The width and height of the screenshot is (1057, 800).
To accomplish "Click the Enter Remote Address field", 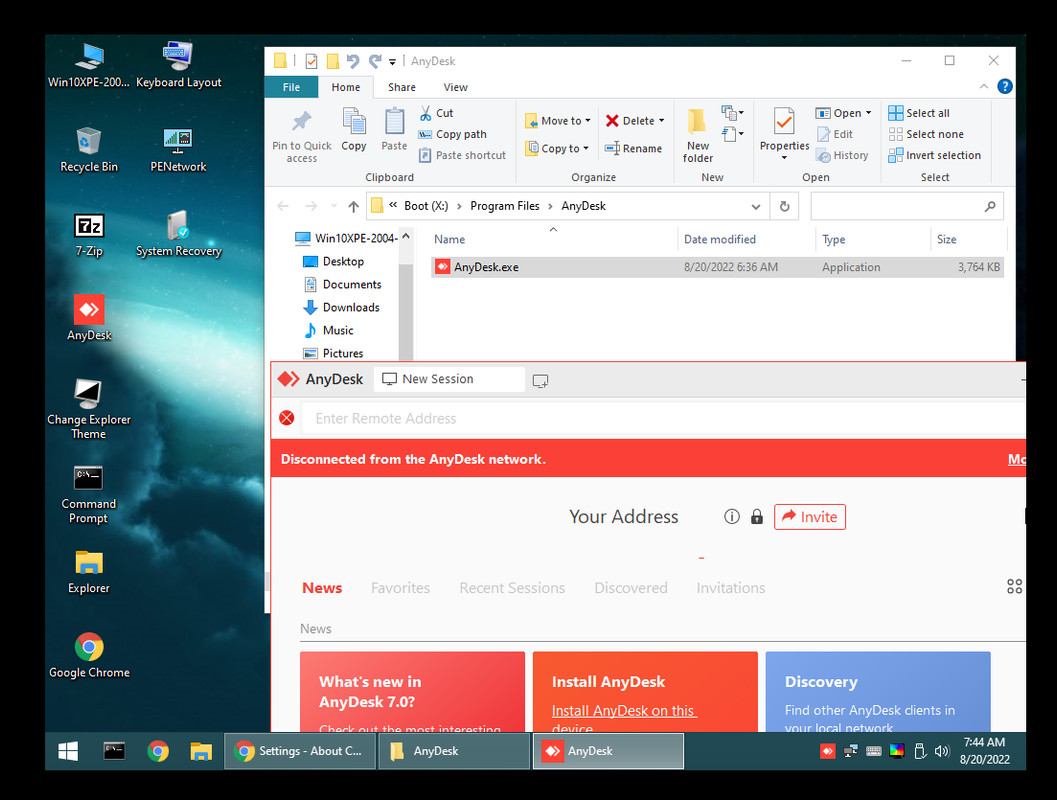I will tap(663, 419).
